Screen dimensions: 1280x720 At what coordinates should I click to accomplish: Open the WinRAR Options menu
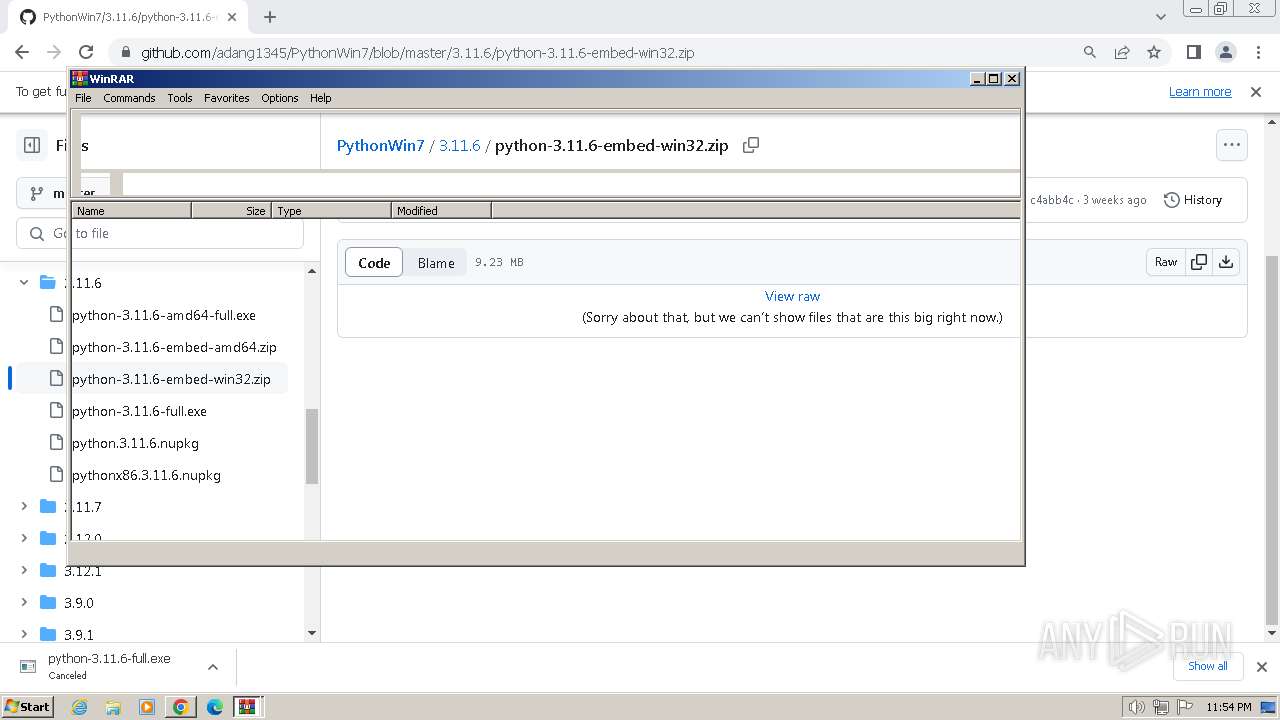click(x=280, y=98)
